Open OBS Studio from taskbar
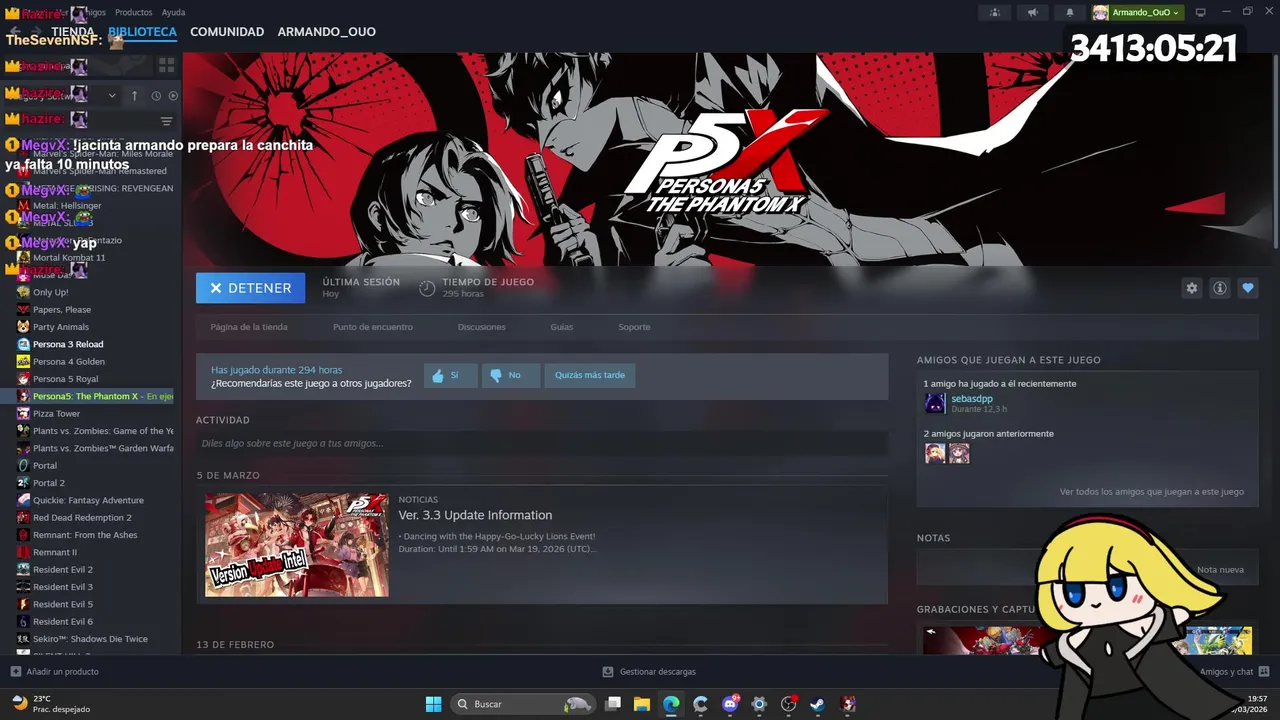Image resolution: width=1280 pixels, height=720 pixels. 788,704
